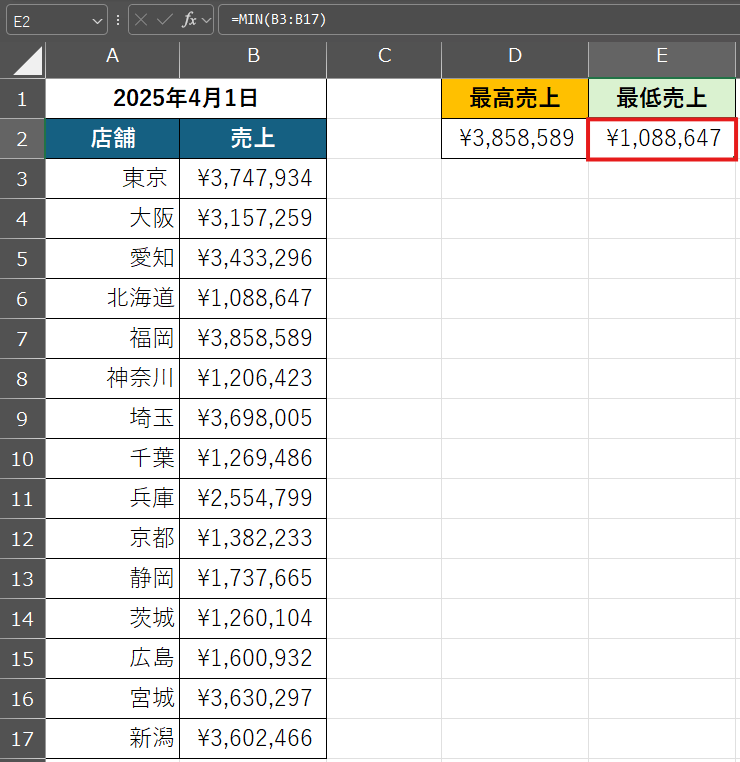The width and height of the screenshot is (740, 762).
Task: Select row 2 header
Action: click(22, 139)
